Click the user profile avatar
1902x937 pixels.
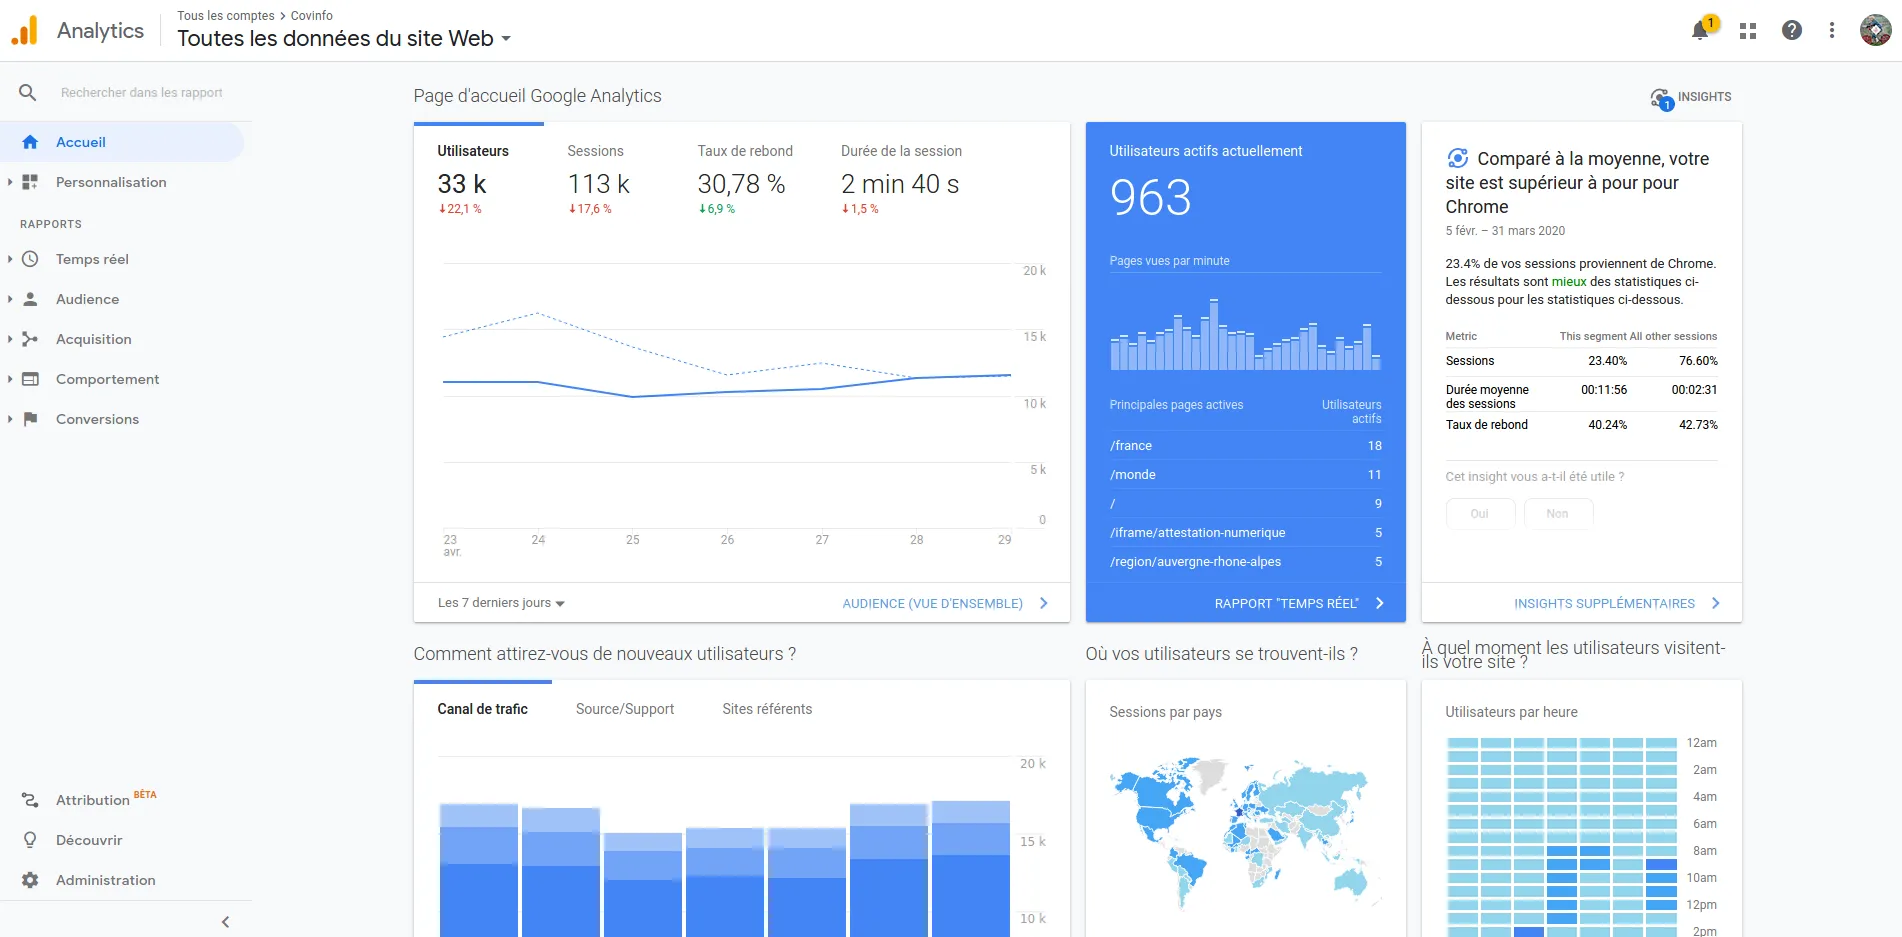click(1875, 30)
